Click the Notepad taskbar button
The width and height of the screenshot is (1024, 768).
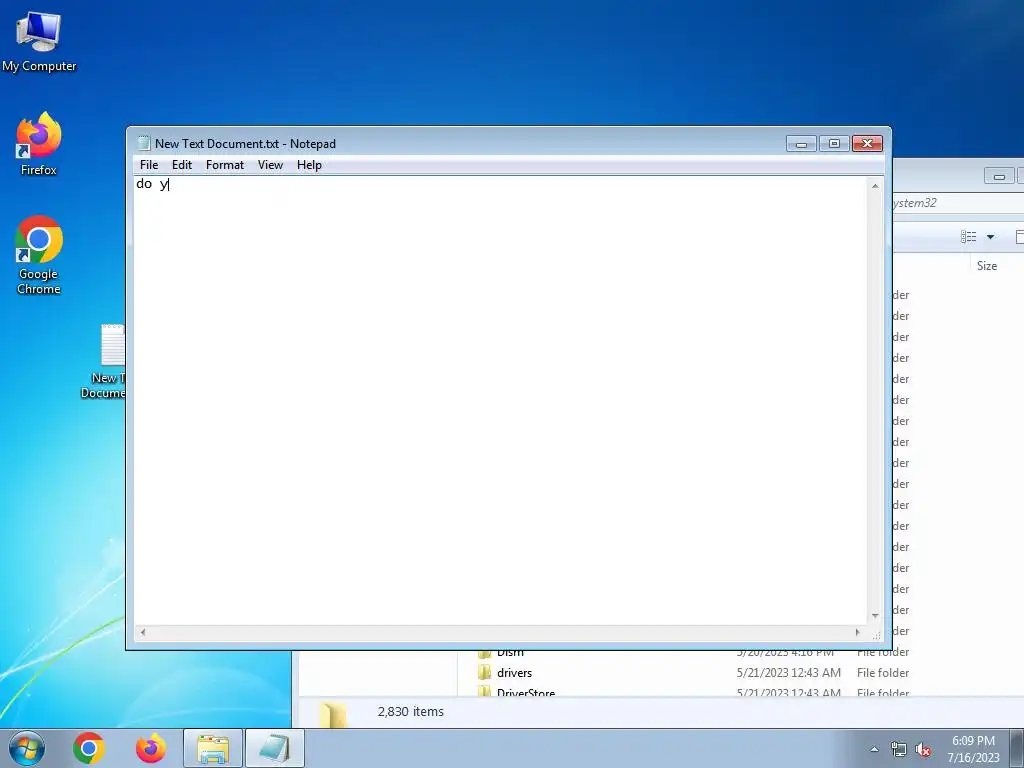pyautogui.click(x=275, y=748)
